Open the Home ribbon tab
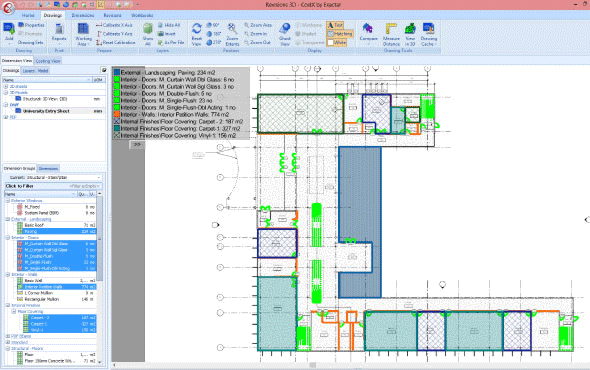This screenshot has width=590, height=370. pos(28,15)
